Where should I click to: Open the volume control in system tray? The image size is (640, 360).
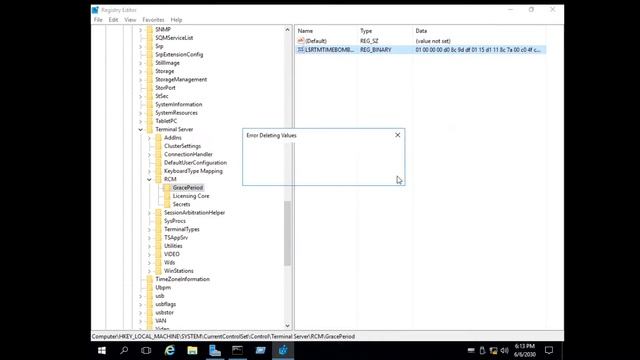click(x=504, y=350)
